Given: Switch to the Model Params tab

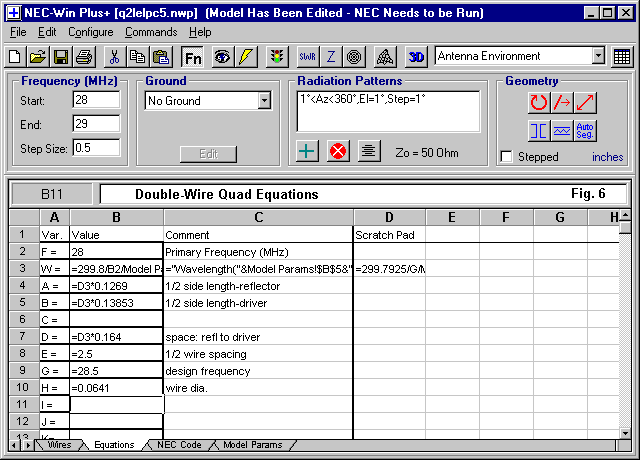Looking at the screenshot, I should 251,445.
